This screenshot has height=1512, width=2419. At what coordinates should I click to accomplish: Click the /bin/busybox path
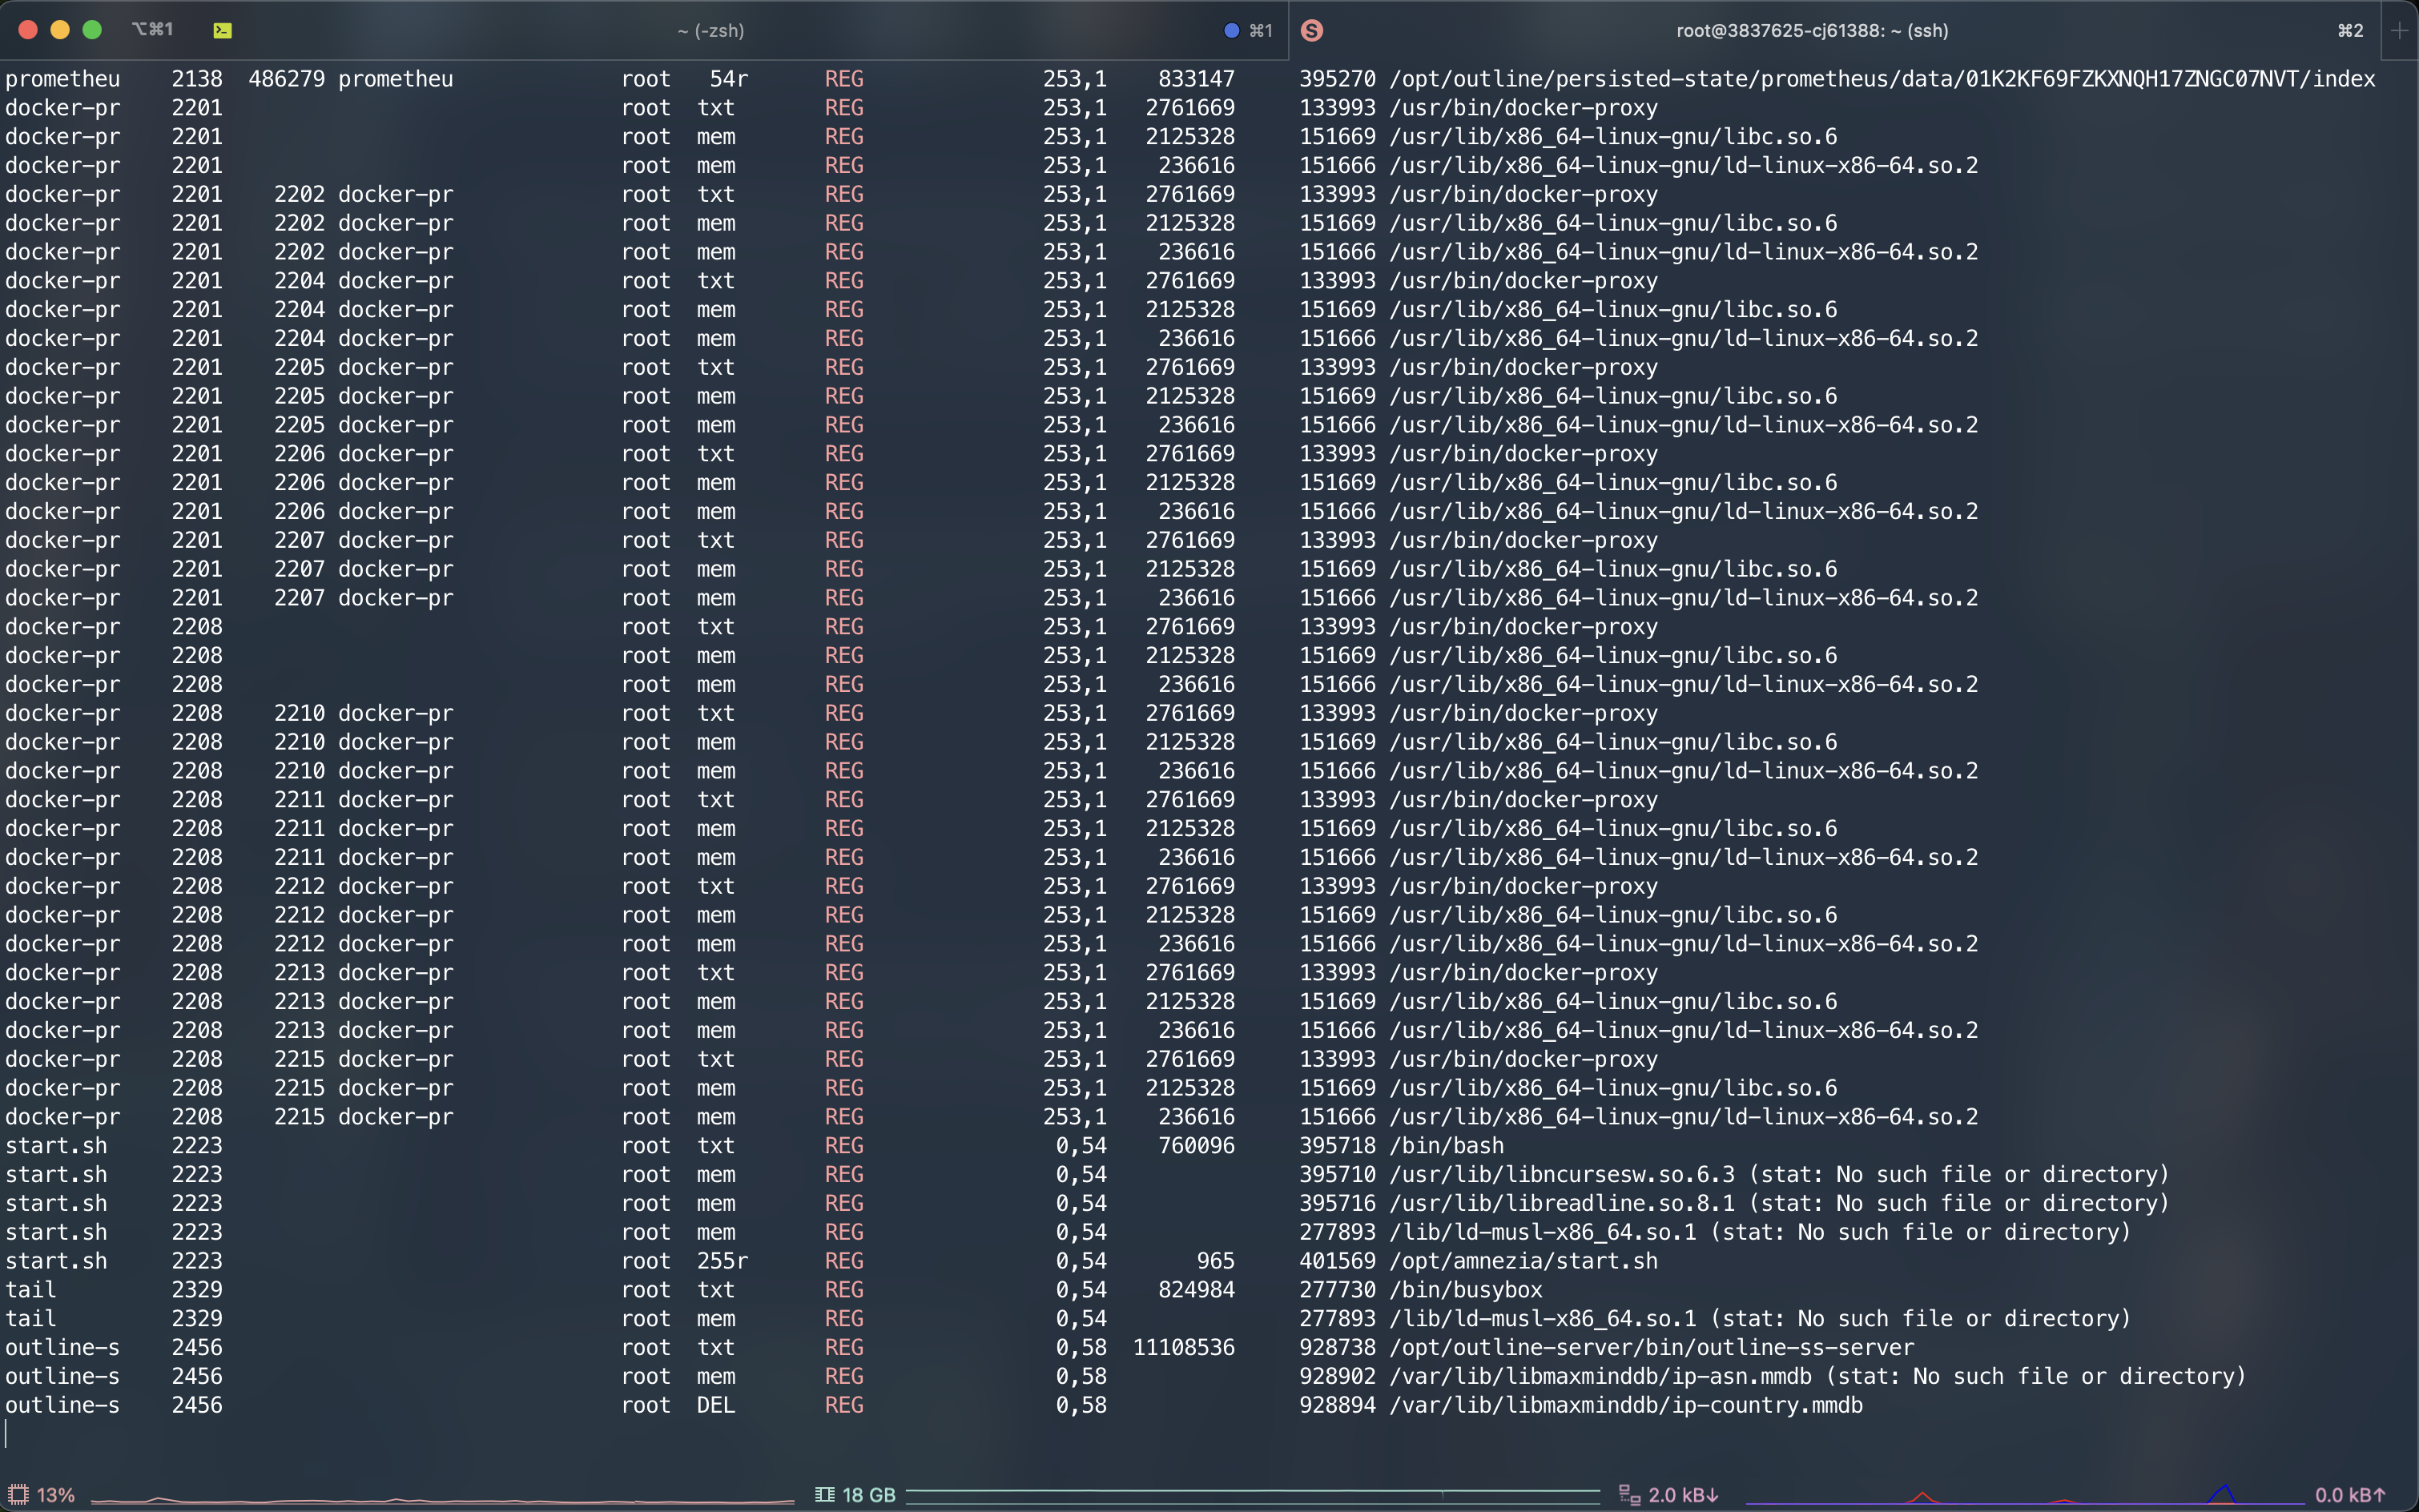coord(1466,1290)
